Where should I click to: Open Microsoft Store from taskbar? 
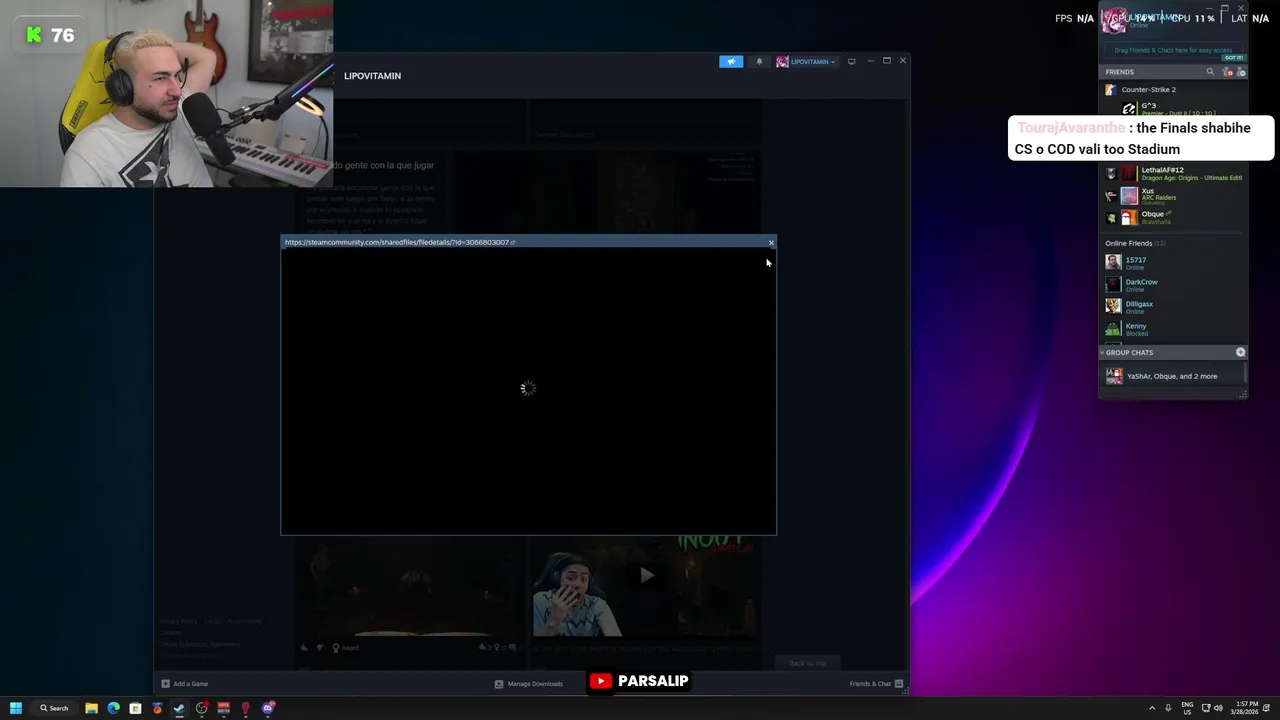tap(135, 708)
